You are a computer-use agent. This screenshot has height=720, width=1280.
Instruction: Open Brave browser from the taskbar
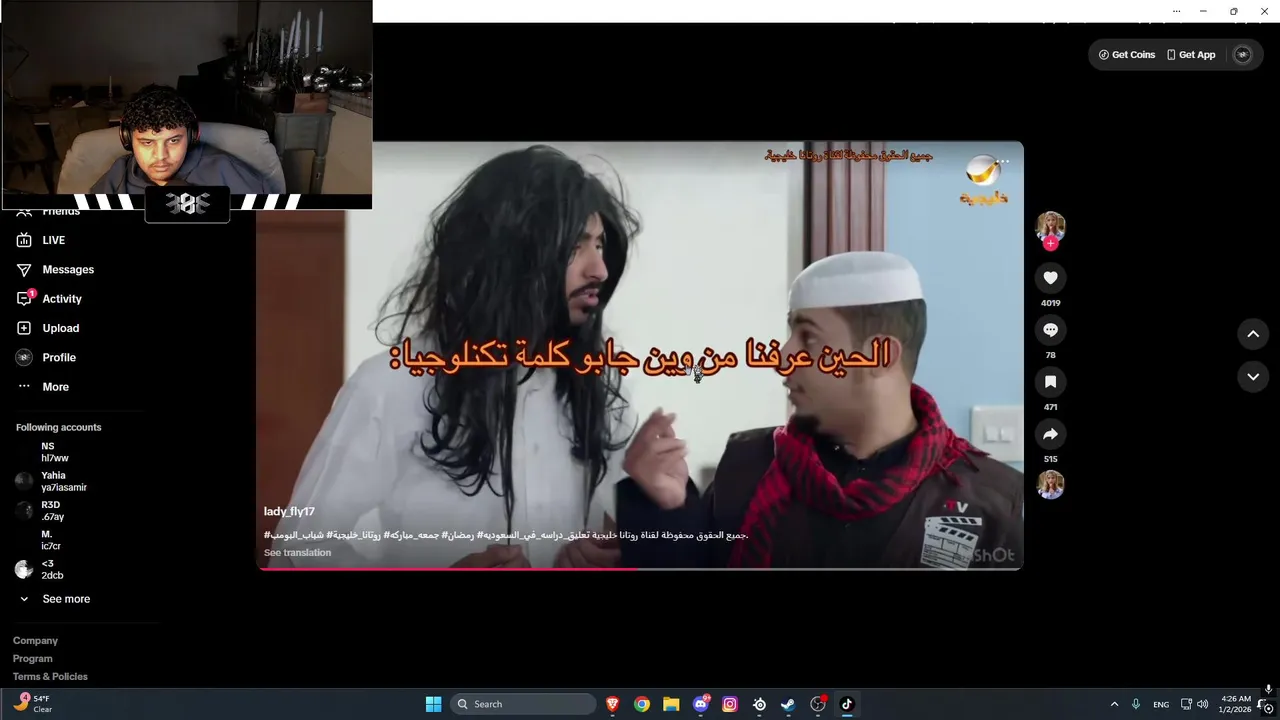pyautogui.click(x=612, y=704)
